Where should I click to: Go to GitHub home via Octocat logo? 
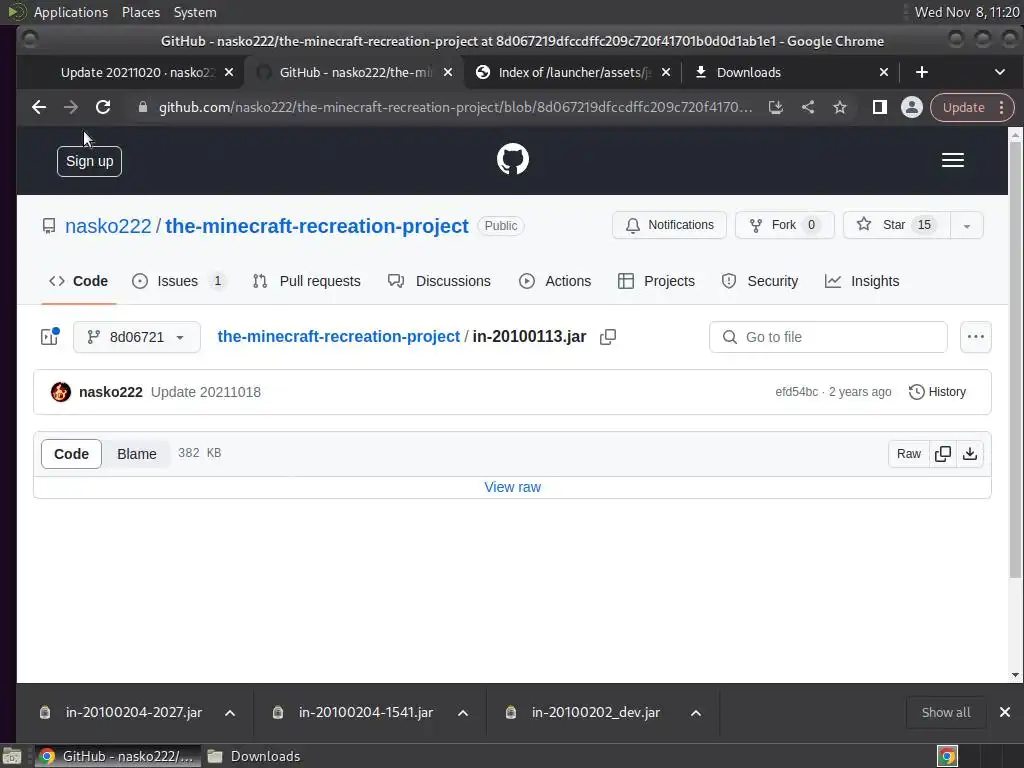[513, 159]
